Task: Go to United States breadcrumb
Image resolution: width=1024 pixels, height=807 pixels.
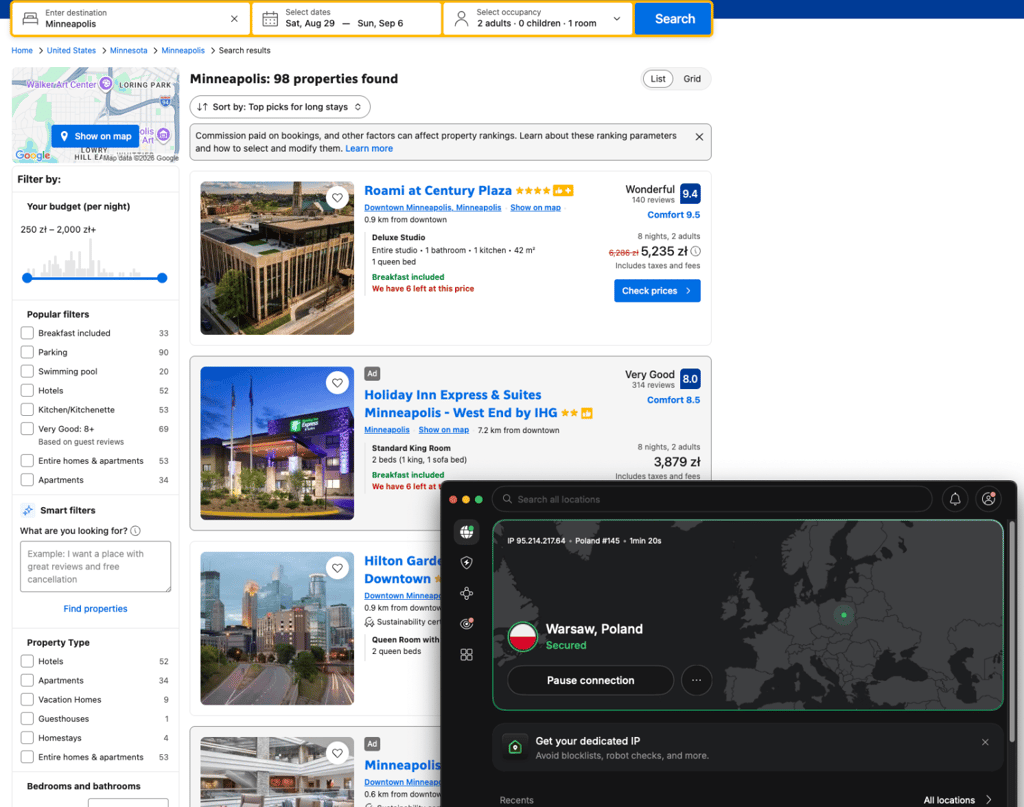Action: coord(71,50)
